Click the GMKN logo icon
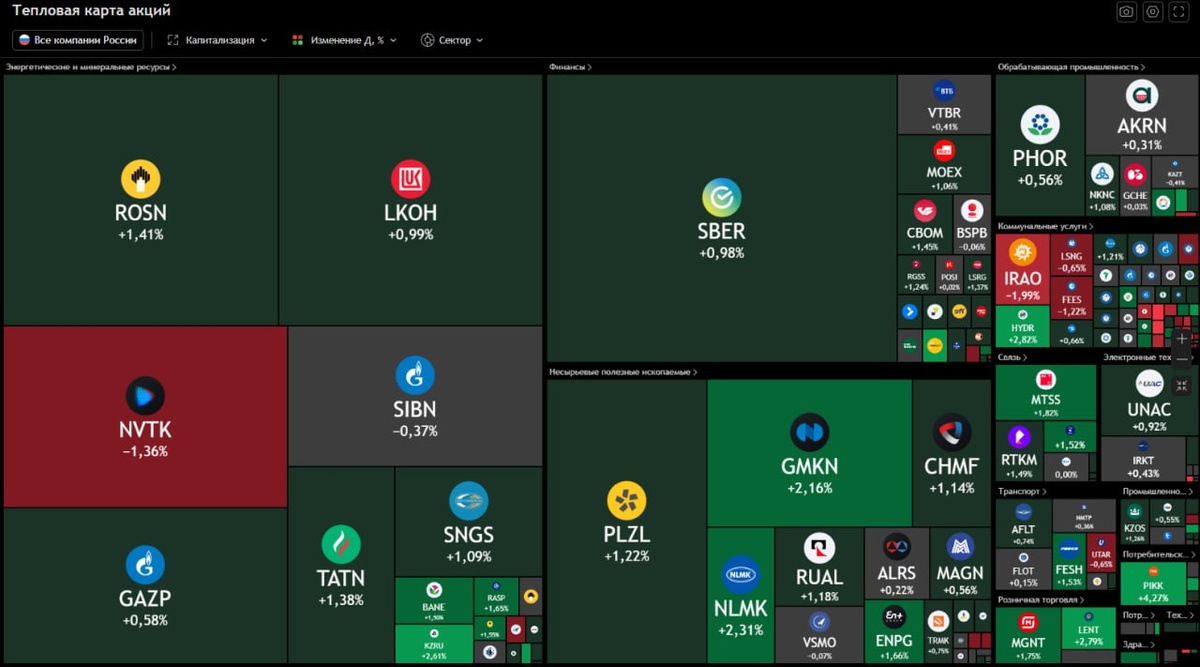The height and width of the screenshot is (667, 1200). (810, 433)
